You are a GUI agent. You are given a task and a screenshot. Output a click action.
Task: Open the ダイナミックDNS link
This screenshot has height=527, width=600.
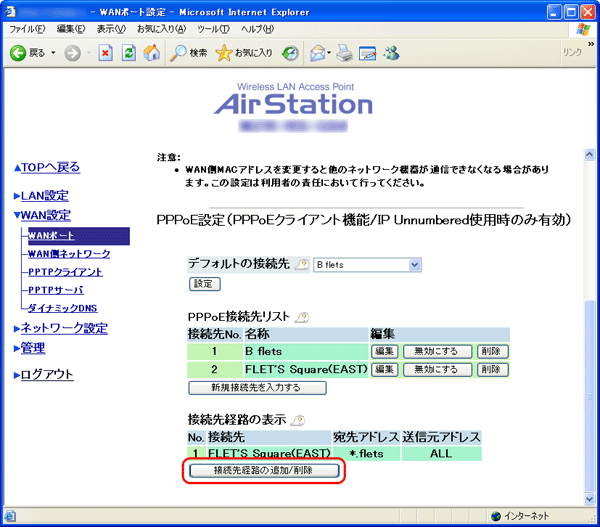point(63,308)
